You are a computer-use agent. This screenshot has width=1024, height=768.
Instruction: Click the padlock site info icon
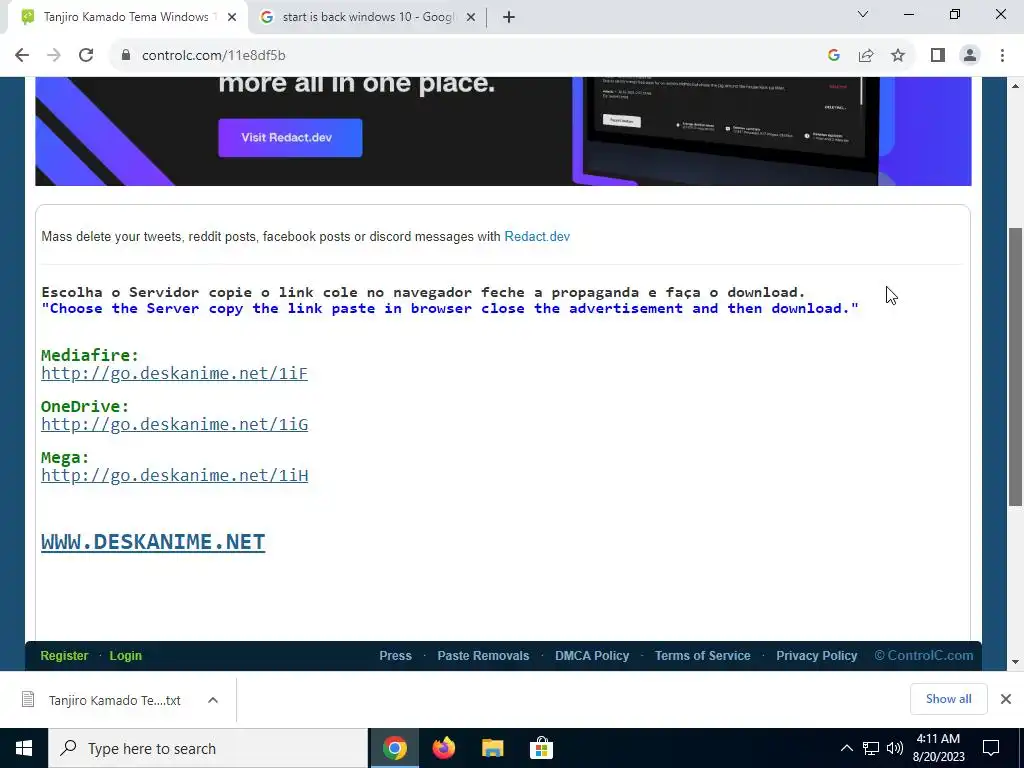[x=126, y=56]
